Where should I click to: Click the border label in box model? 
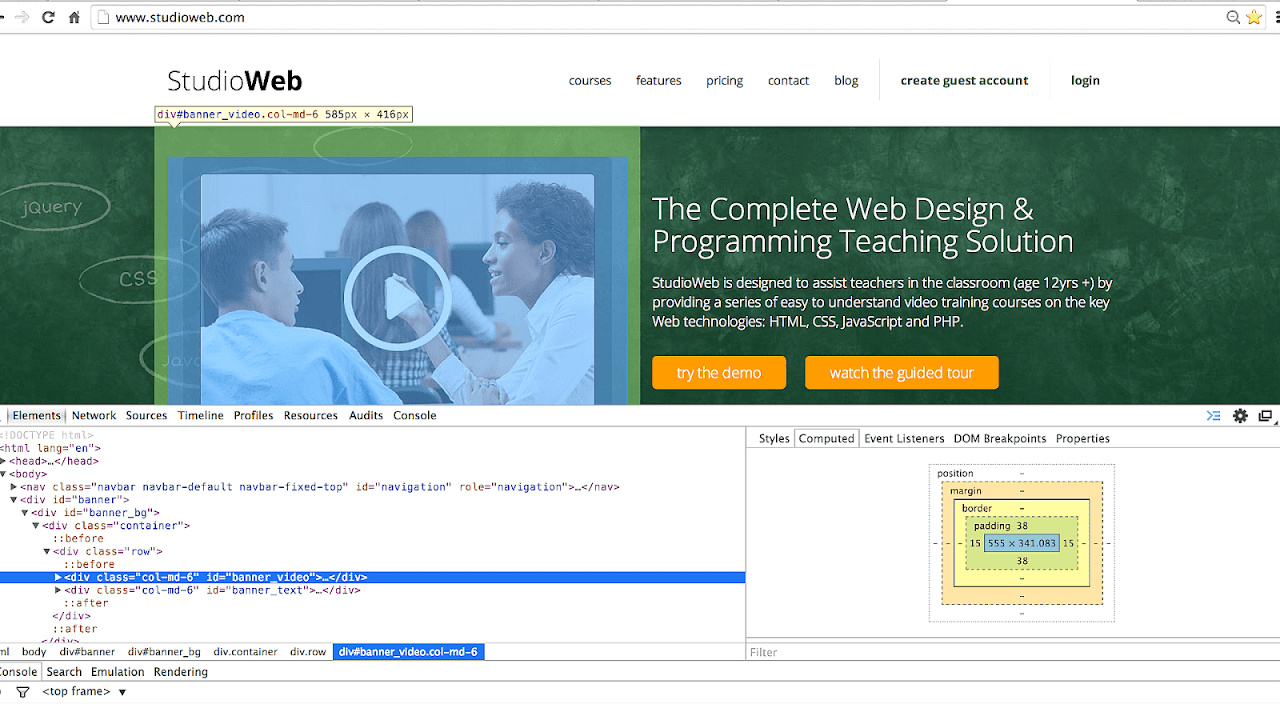pyautogui.click(x=977, y=509)
